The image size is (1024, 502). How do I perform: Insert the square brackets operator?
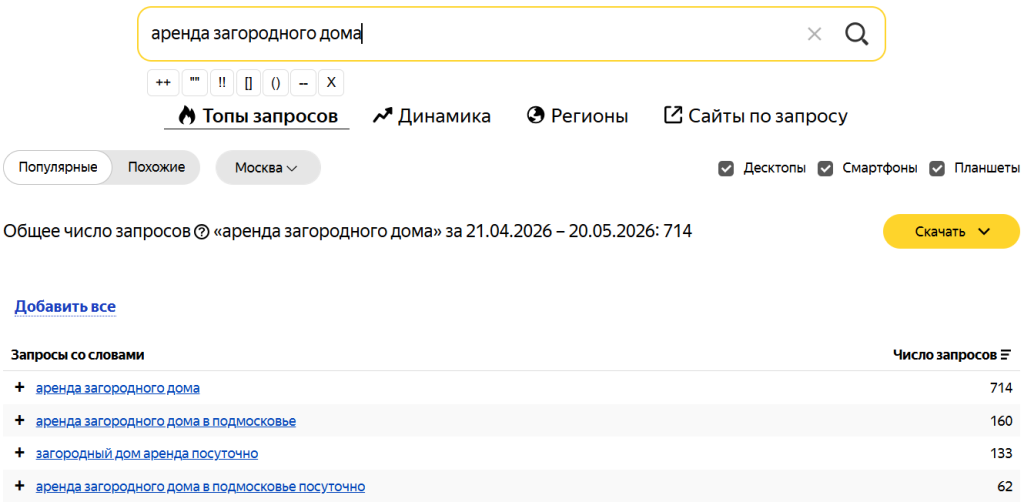point(248,83)
